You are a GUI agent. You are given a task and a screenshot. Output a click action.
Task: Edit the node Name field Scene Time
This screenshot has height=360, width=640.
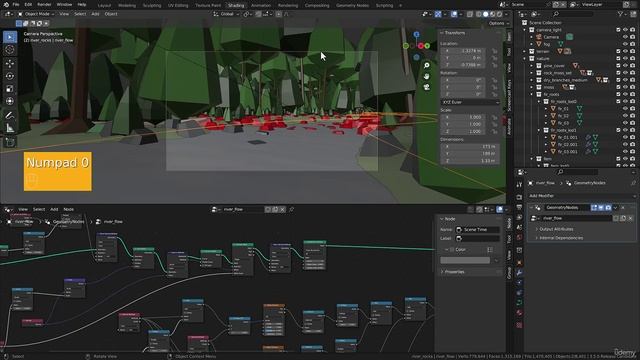(477, 230)
